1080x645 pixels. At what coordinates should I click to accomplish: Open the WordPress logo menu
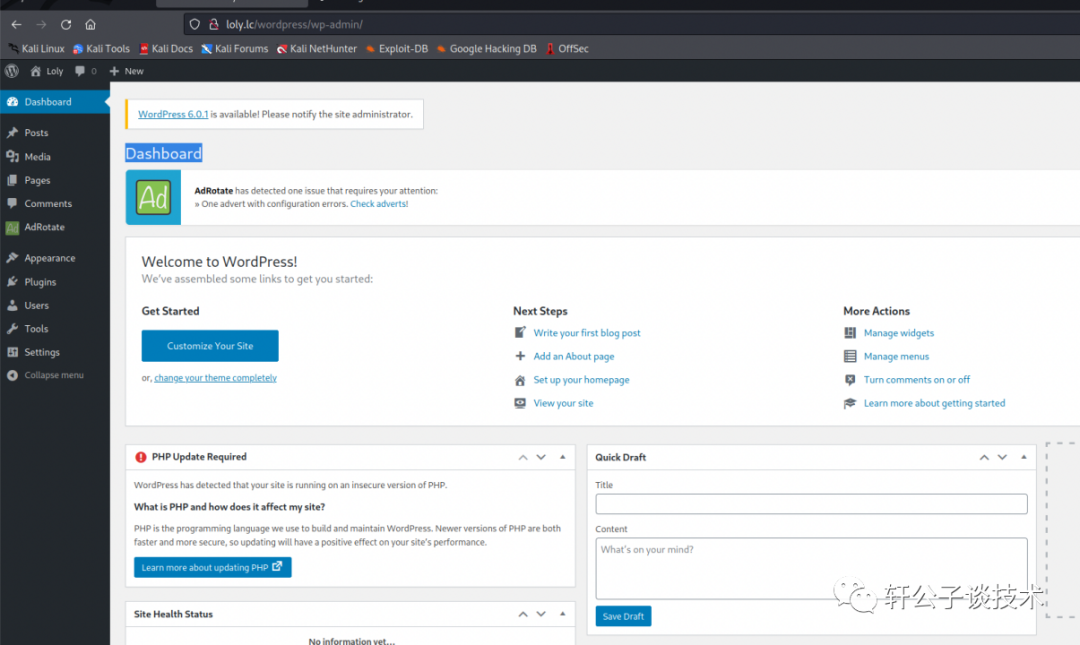pos(12,71)
